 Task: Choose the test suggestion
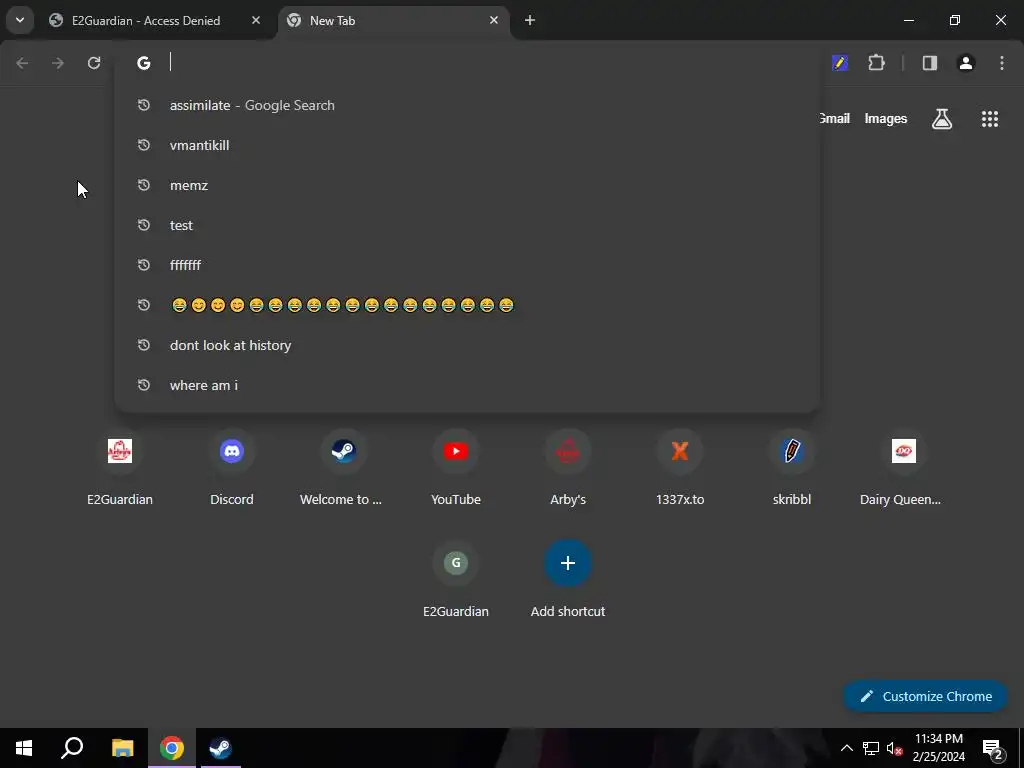tap(467, 225)
